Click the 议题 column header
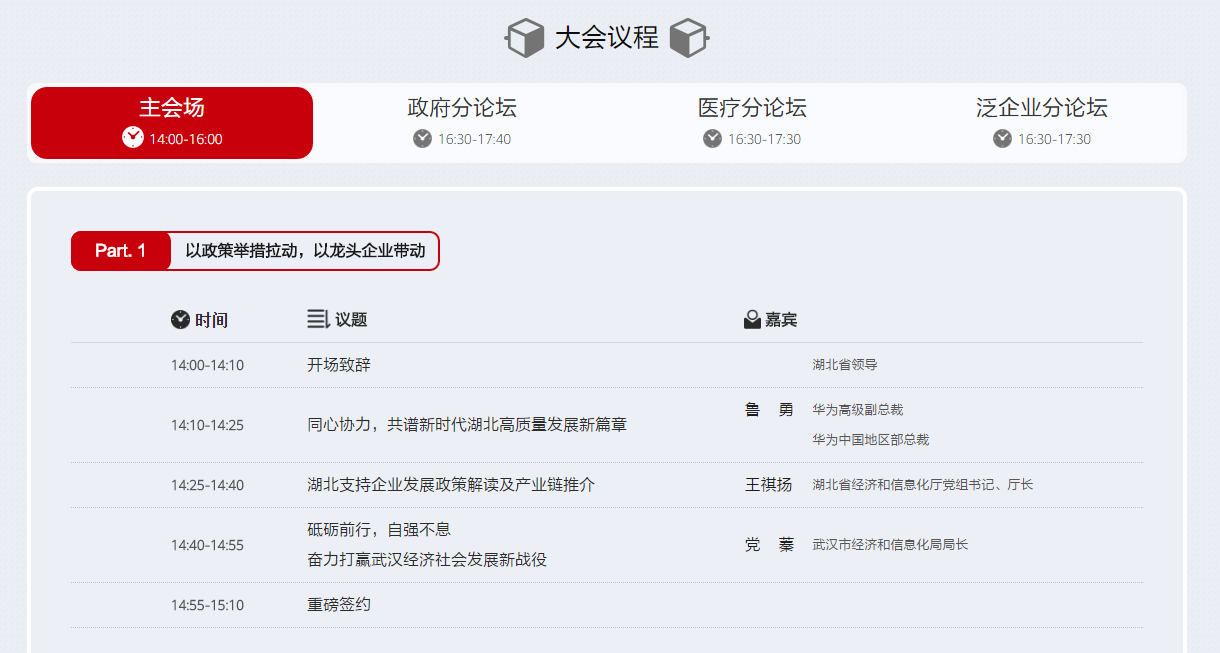The height and width of the screenshot is (653, 1220). click(351, 320)
